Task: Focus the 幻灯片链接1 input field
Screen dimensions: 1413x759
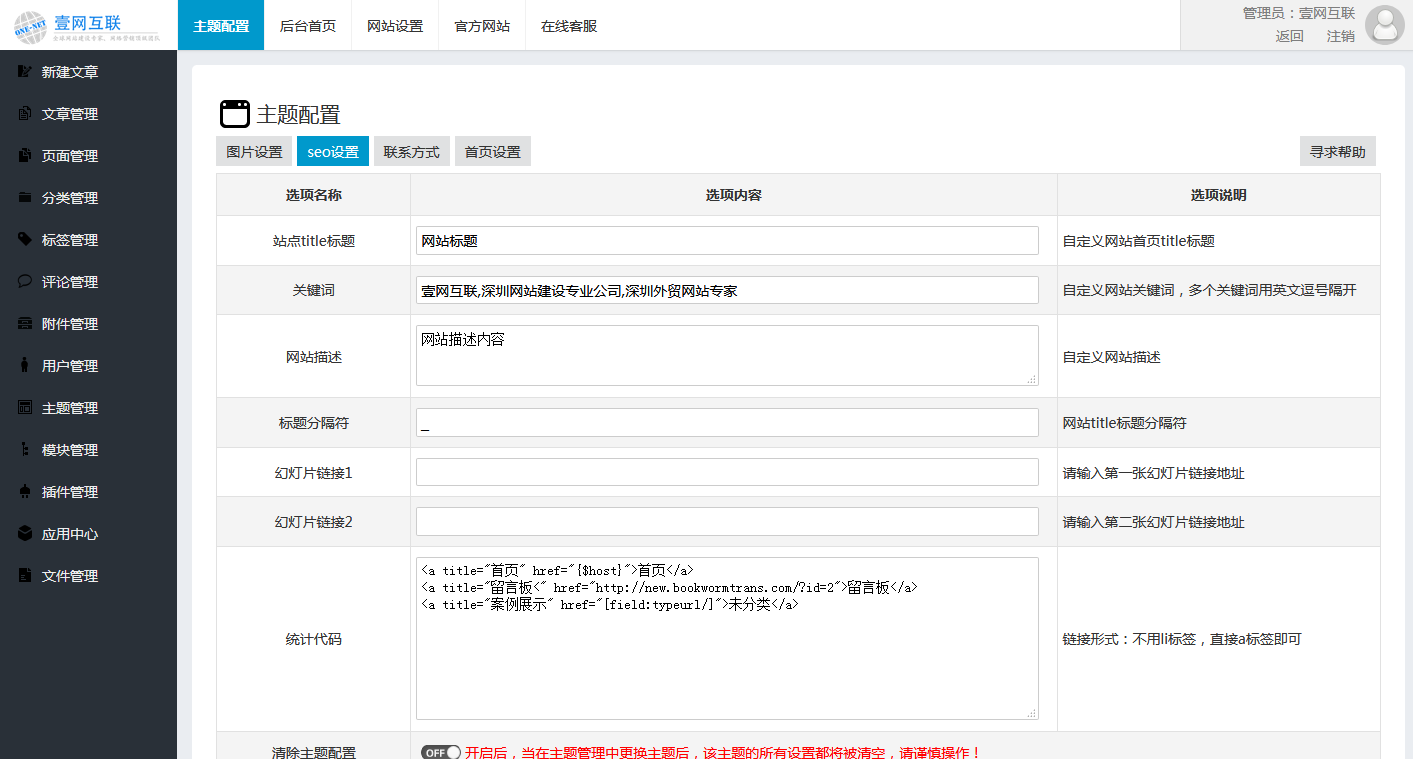Action: click(727, 472)
